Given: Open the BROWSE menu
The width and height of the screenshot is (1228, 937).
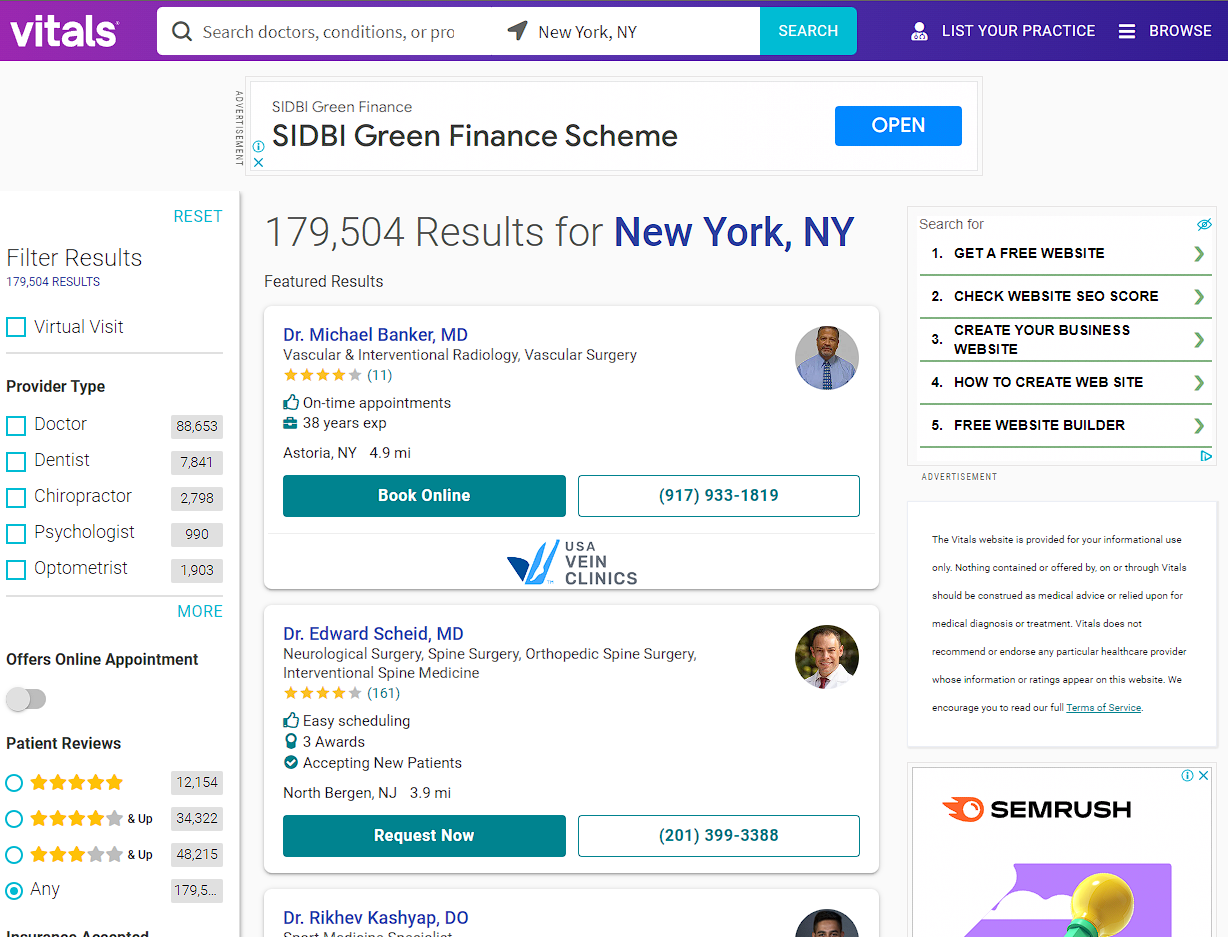Looking at the screenshot, I should click(1165, 31).
